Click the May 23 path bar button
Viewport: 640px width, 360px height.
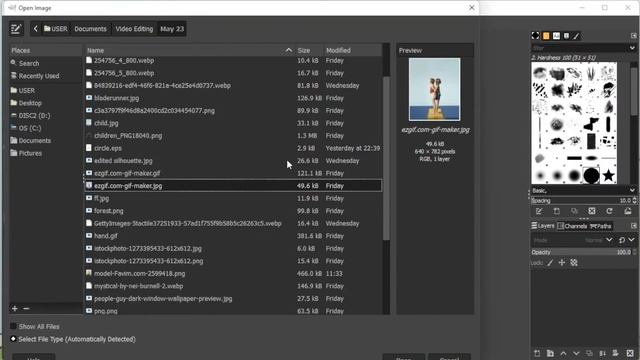click(172, 29)
